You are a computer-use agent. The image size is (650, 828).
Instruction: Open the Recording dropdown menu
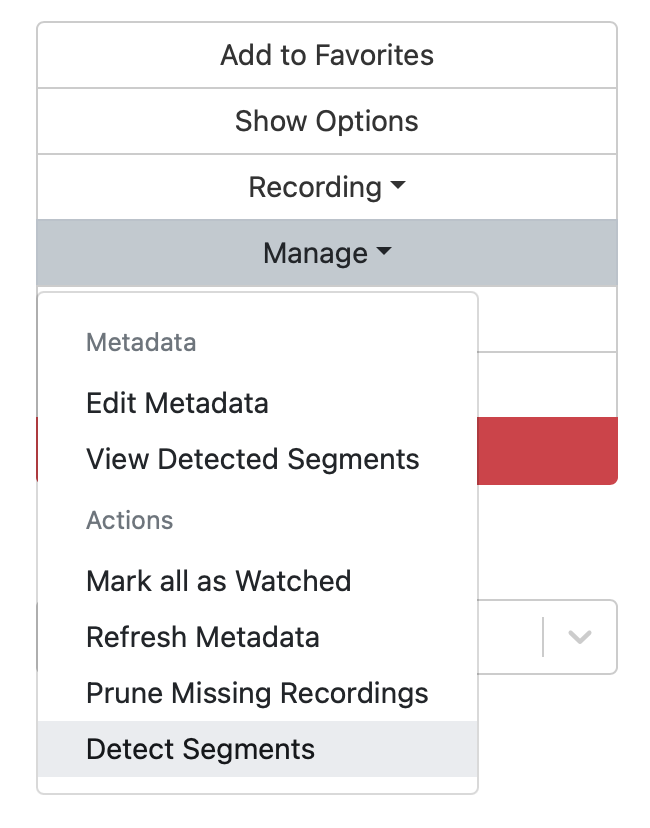click(x=327, y=187)
